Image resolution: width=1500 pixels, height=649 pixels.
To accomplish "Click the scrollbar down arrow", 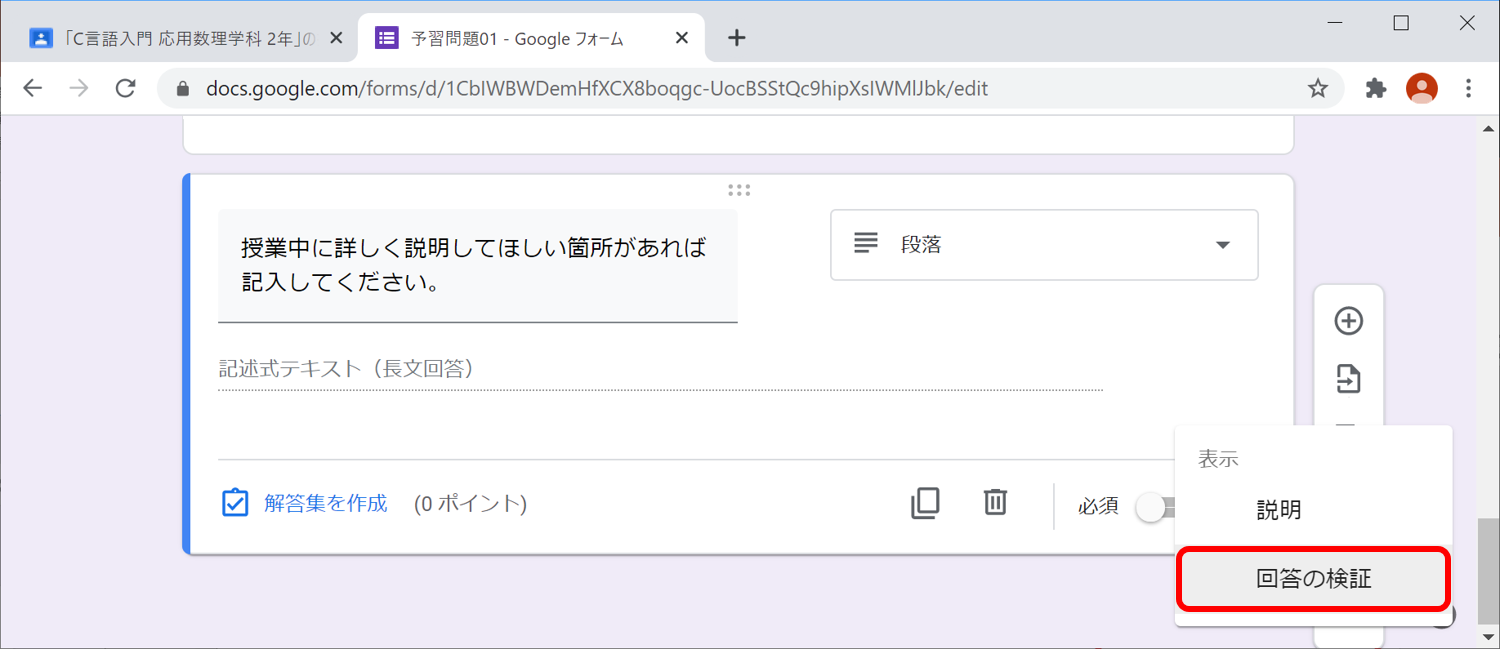I will [1489, 638].
